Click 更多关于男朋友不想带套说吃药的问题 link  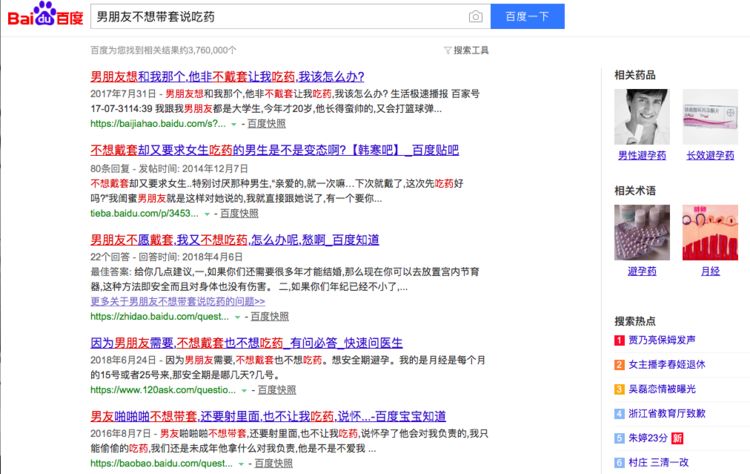[177, 301]
